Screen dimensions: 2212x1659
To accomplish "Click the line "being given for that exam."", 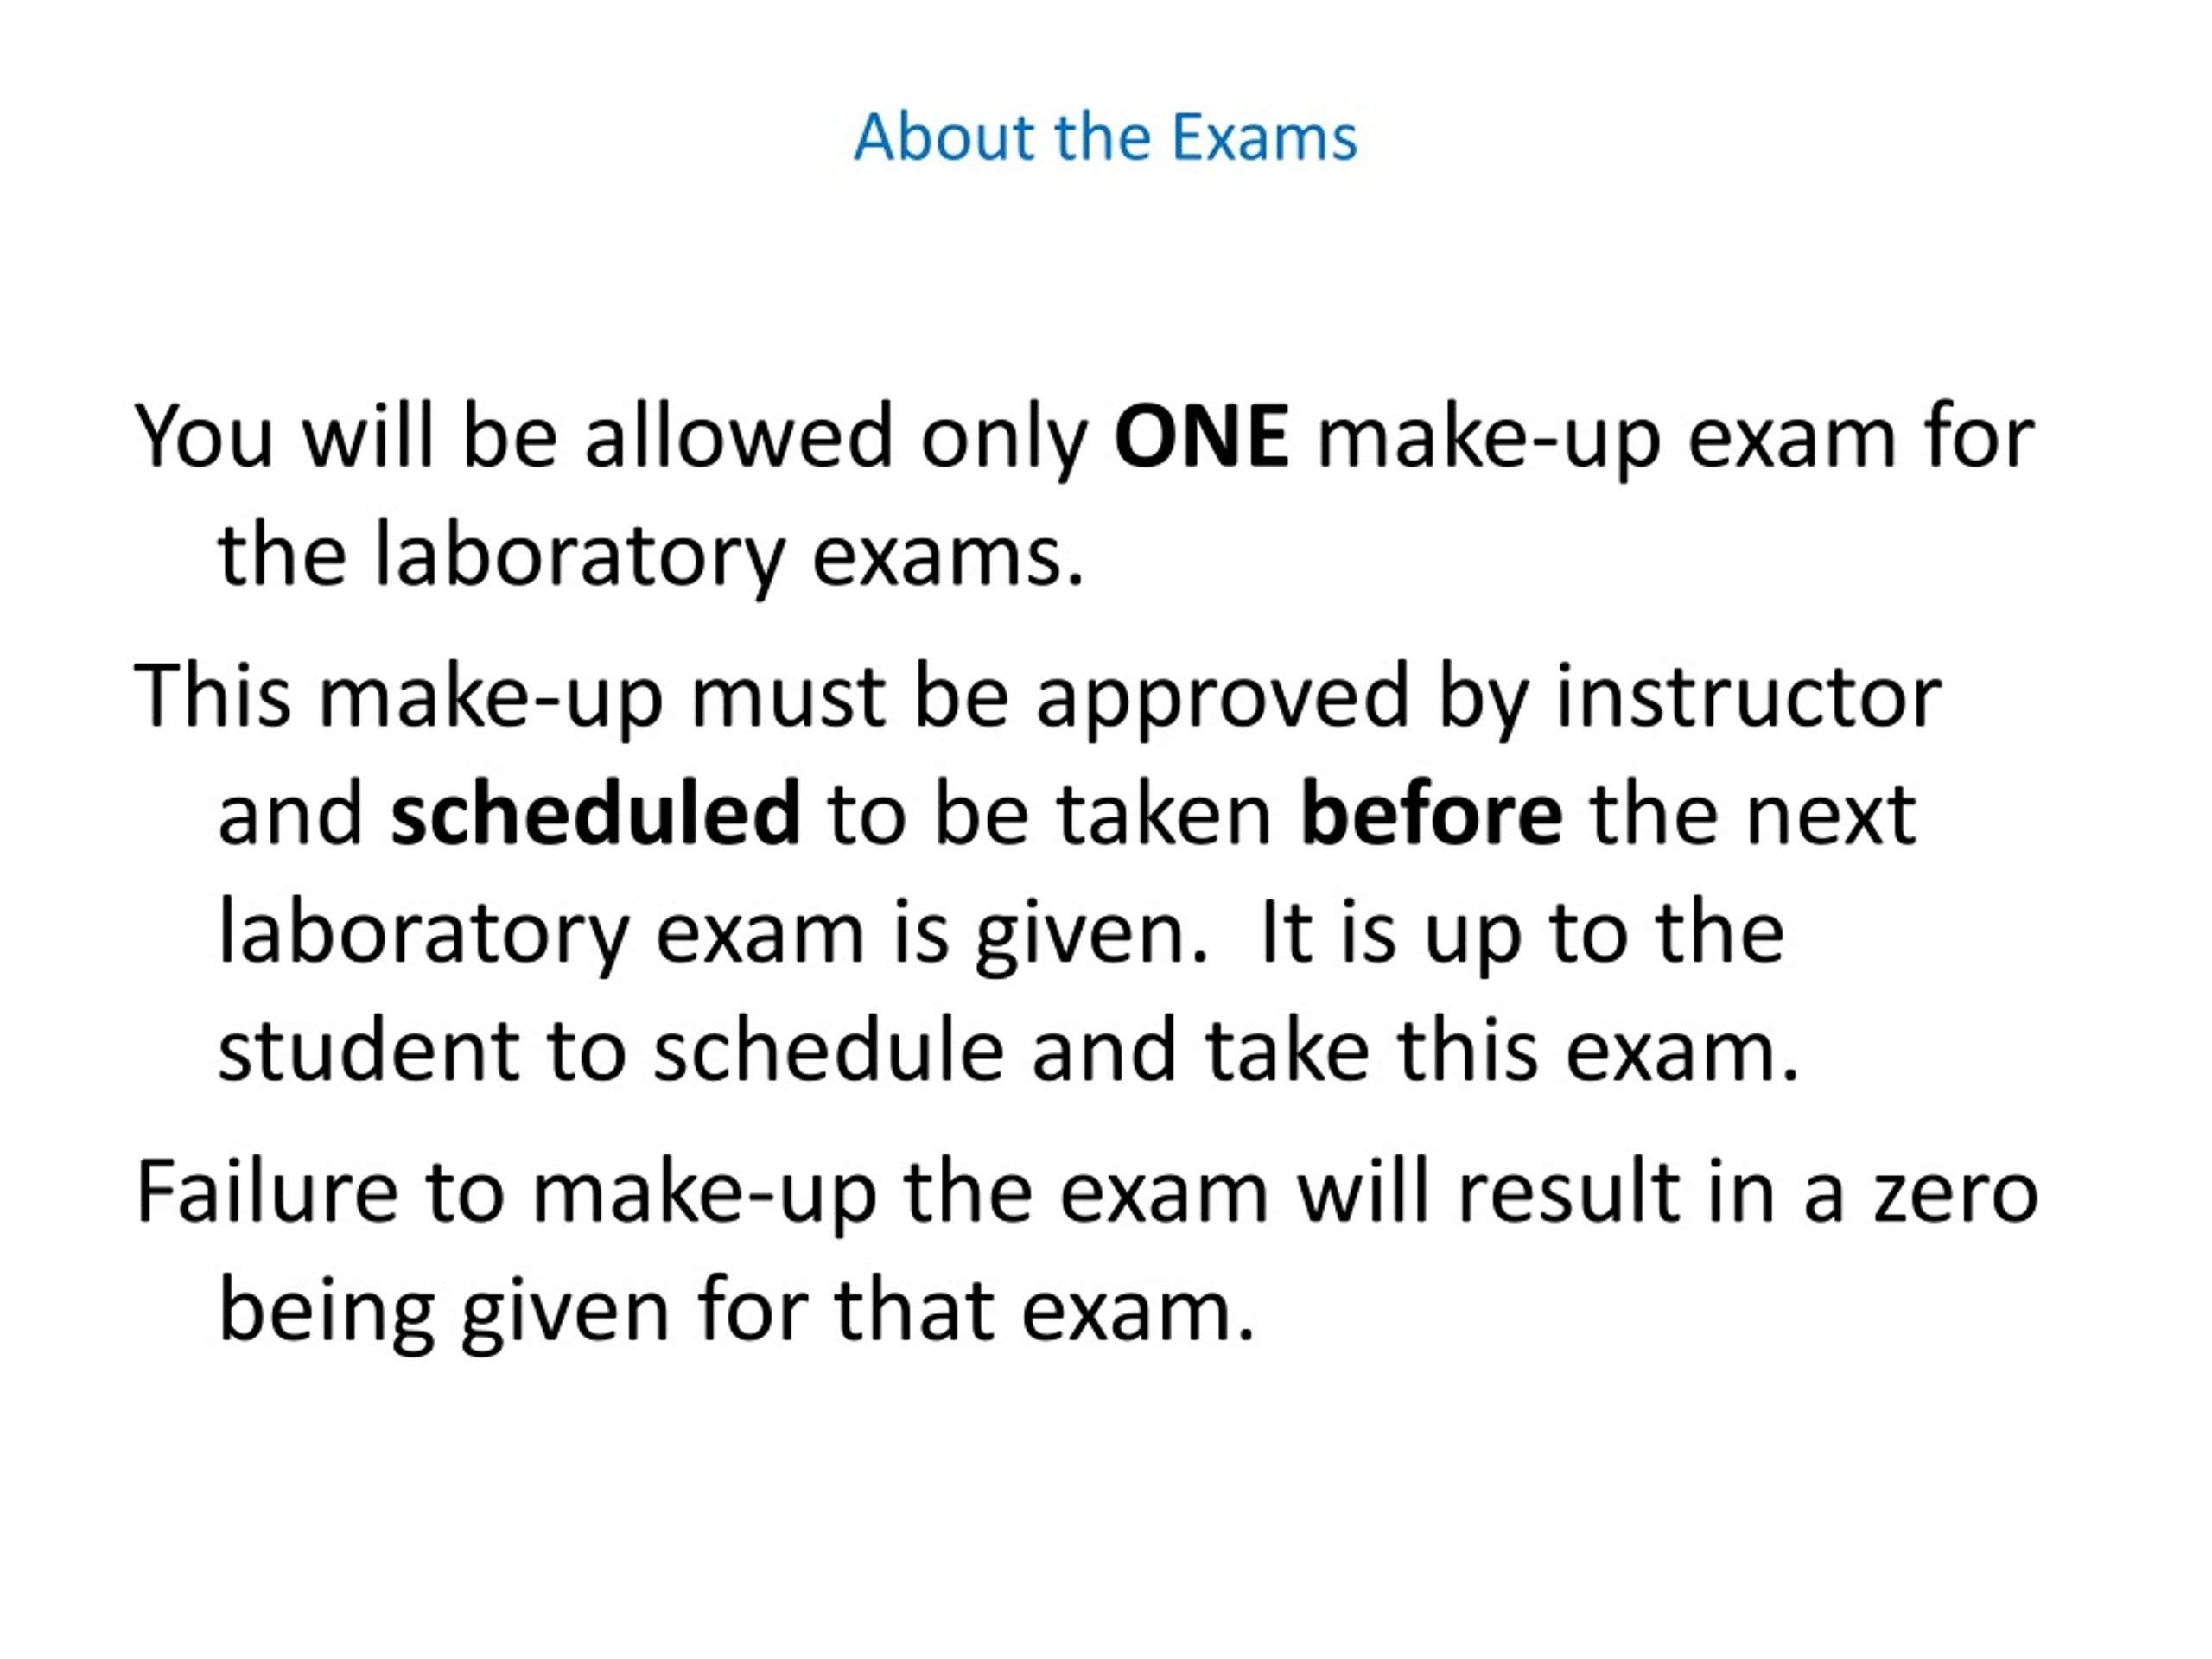I will click(x=736, y=1314).
